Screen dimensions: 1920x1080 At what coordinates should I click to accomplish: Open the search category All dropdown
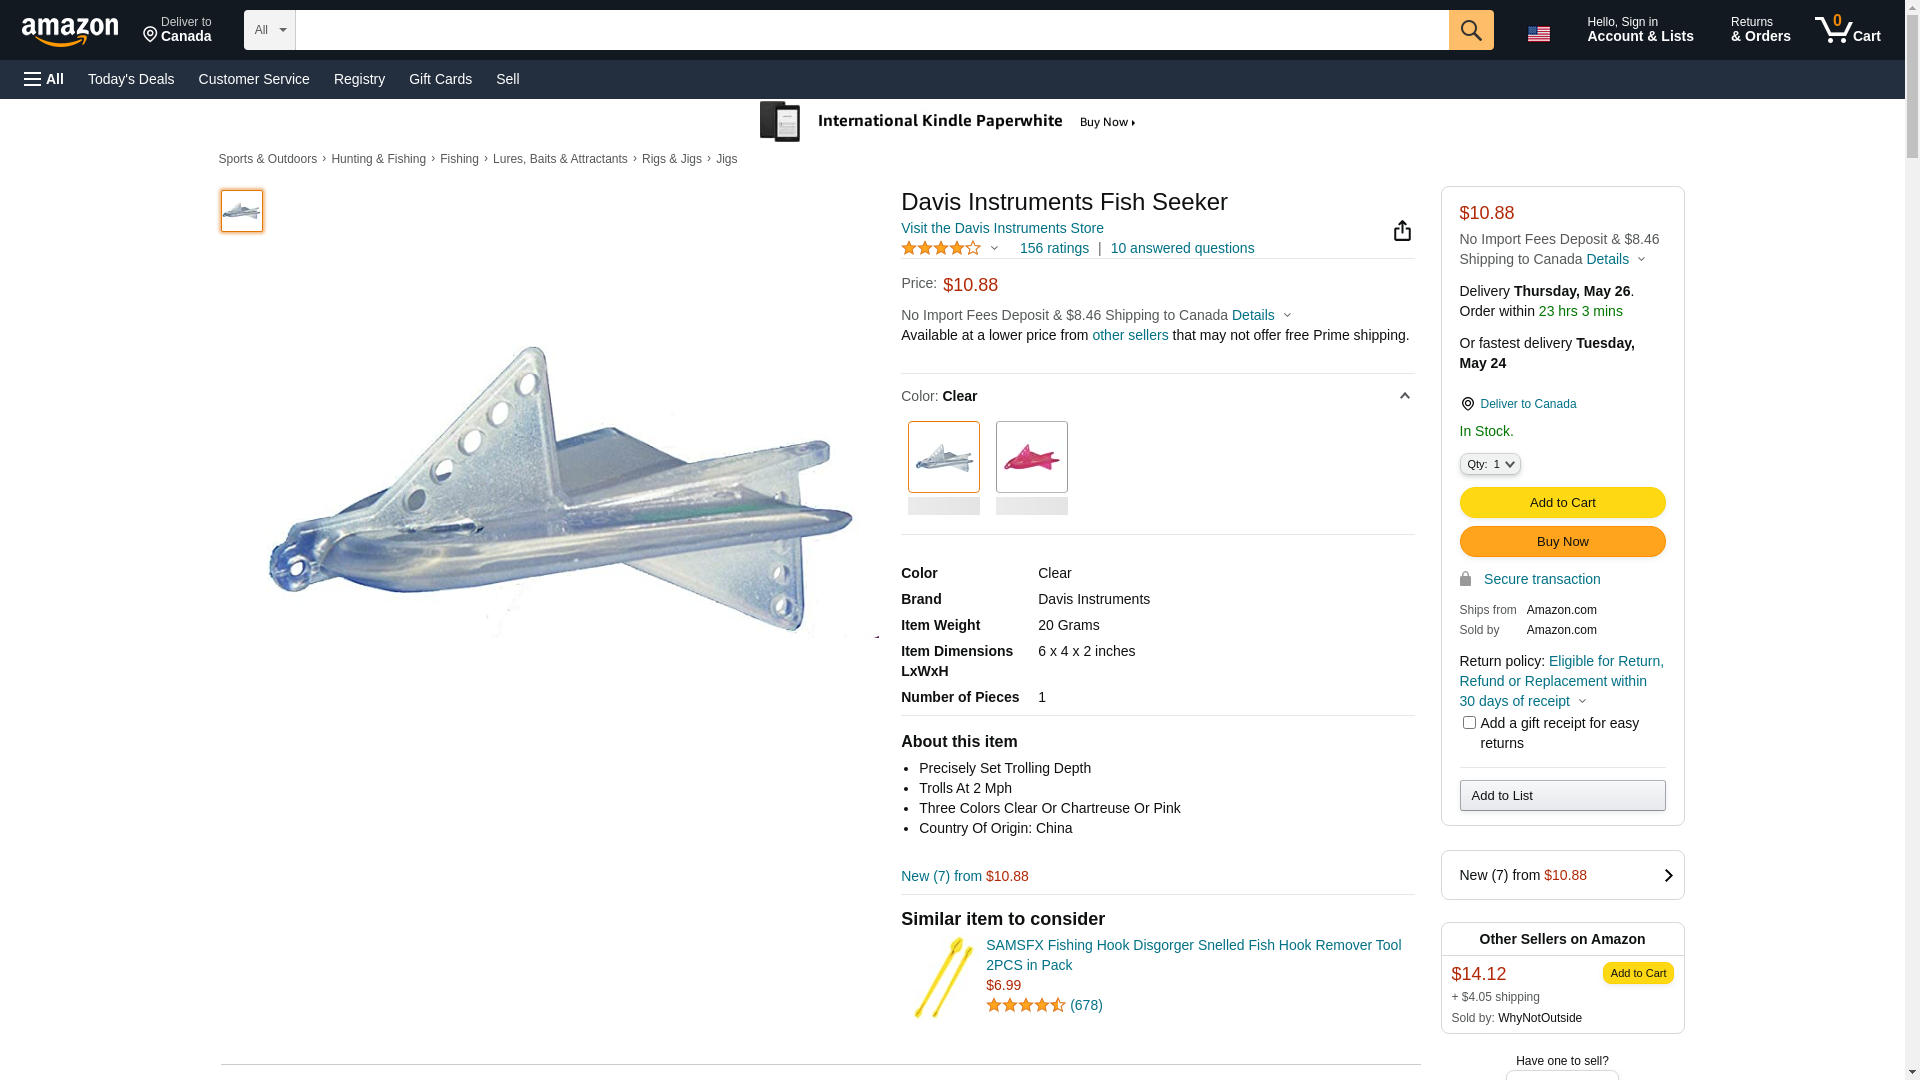click(x=270, y=30)
